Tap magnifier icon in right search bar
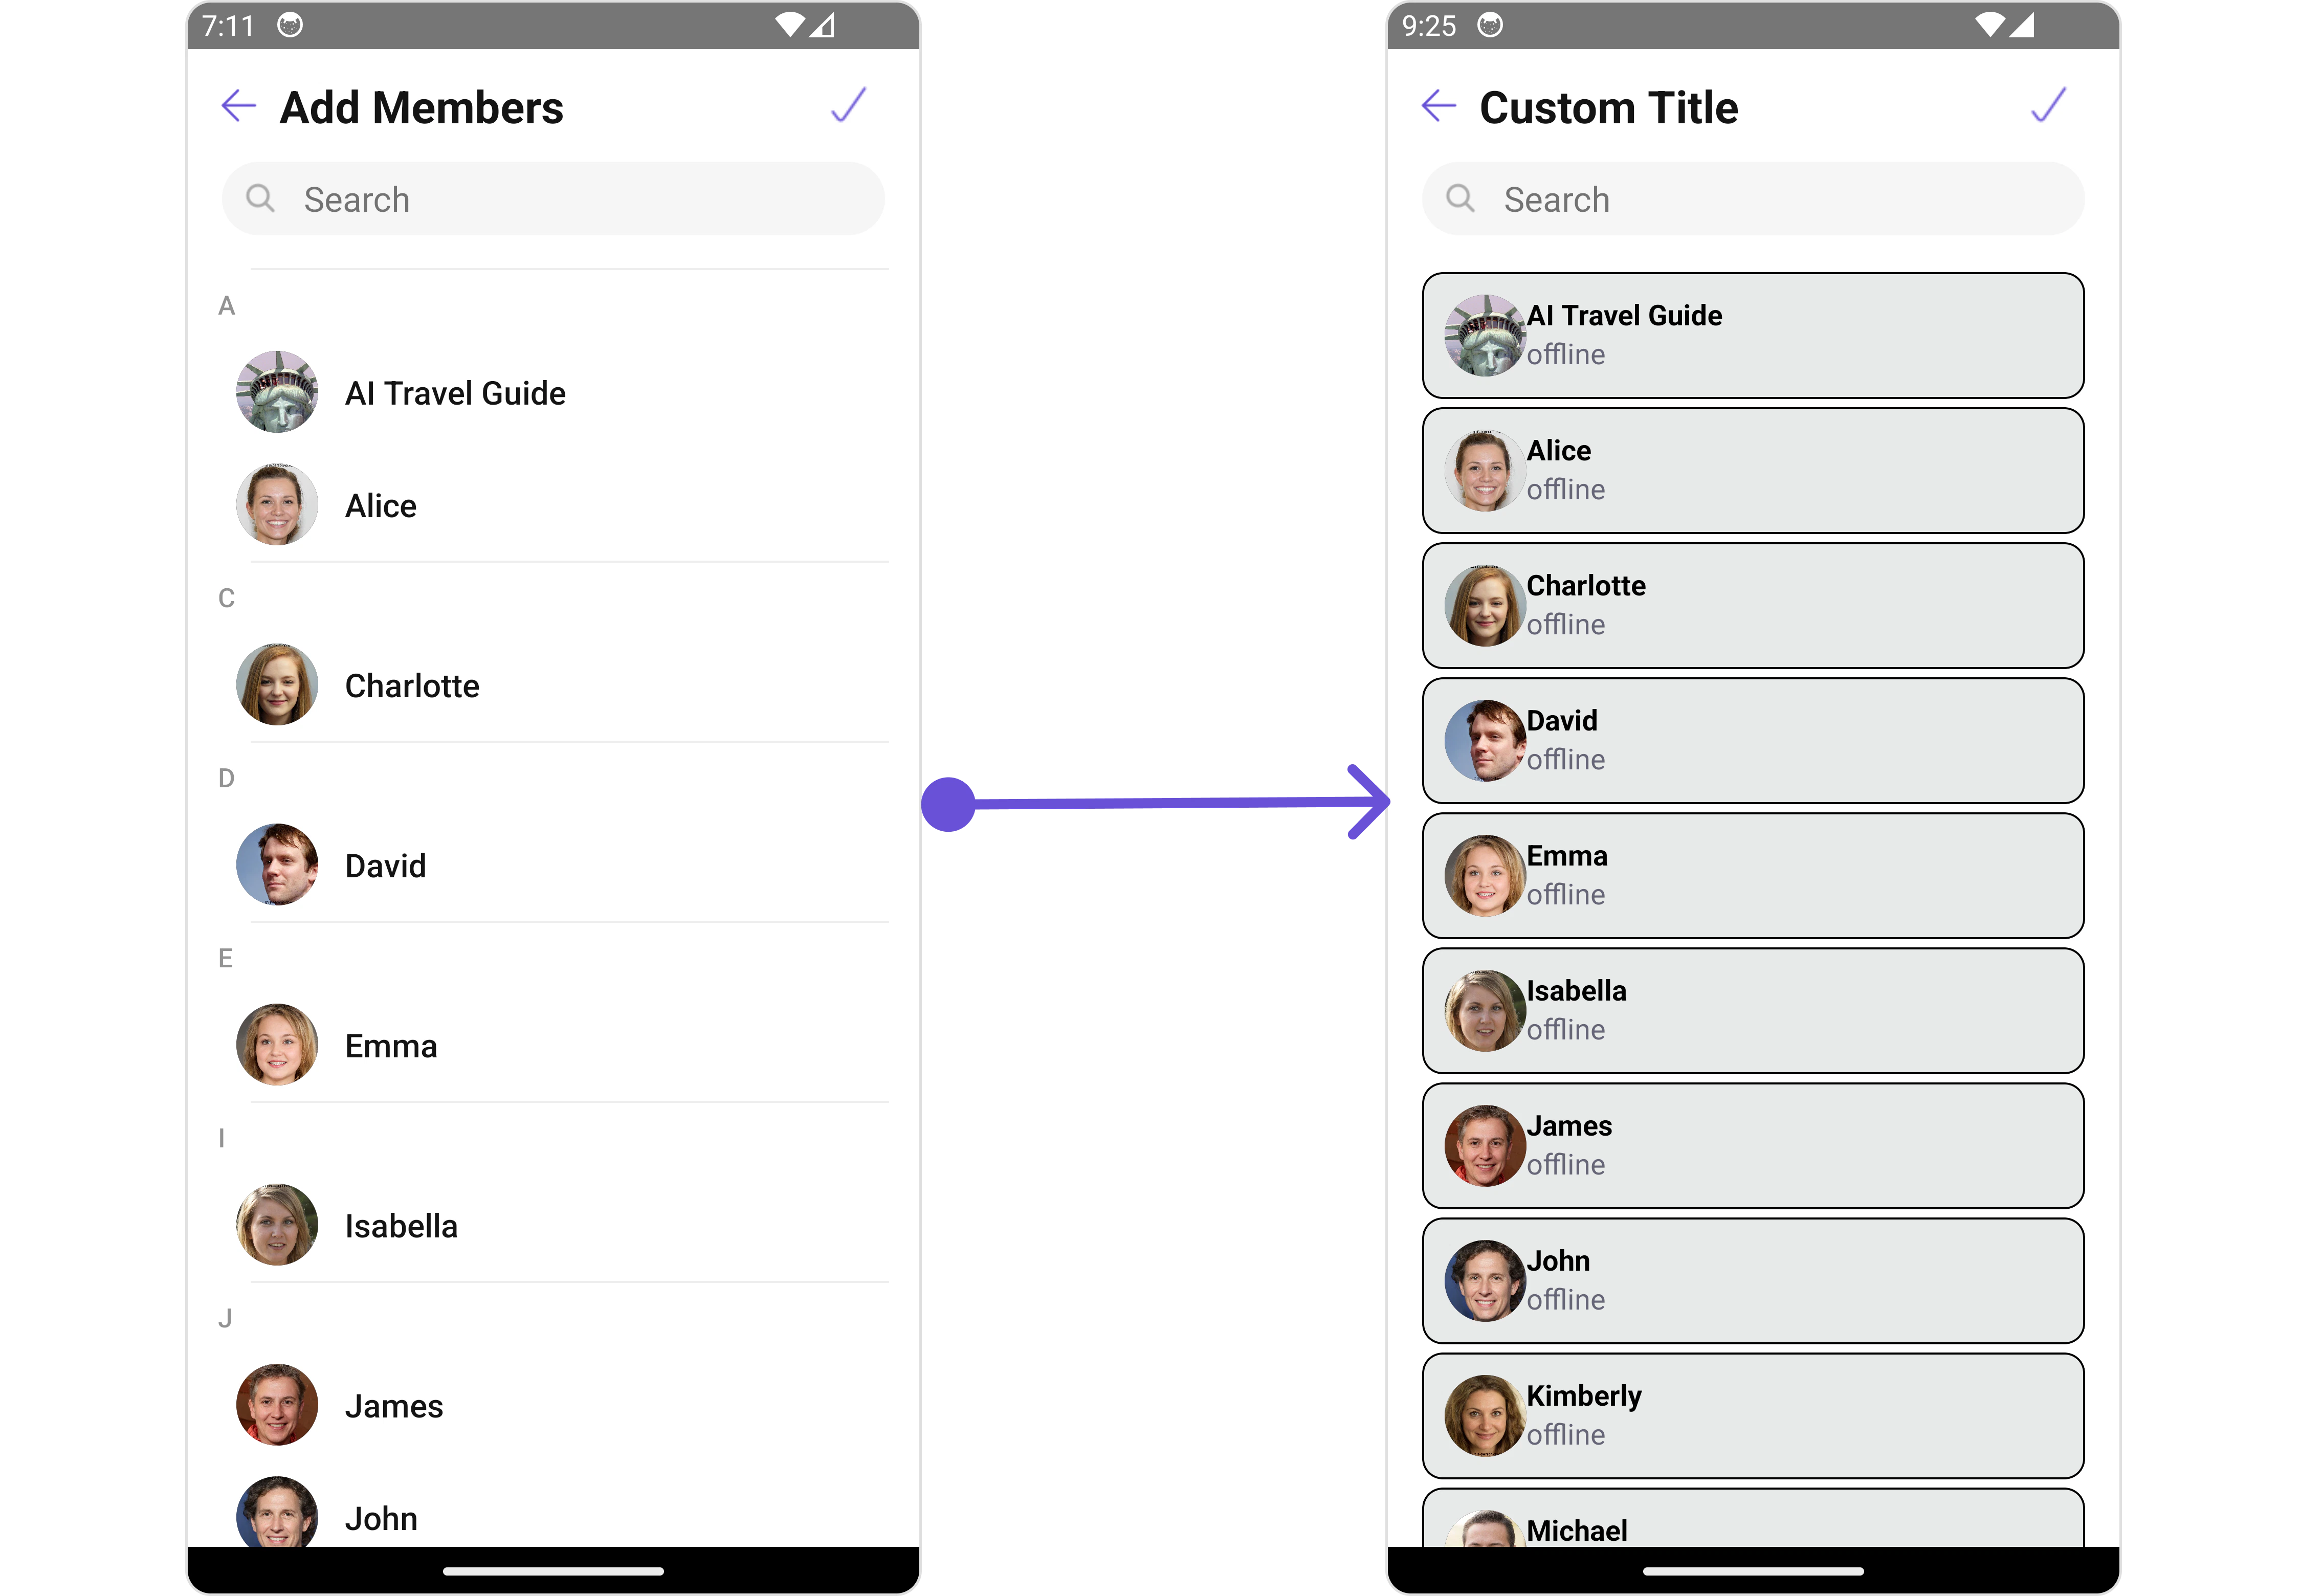 click(x=1460, y=198)
